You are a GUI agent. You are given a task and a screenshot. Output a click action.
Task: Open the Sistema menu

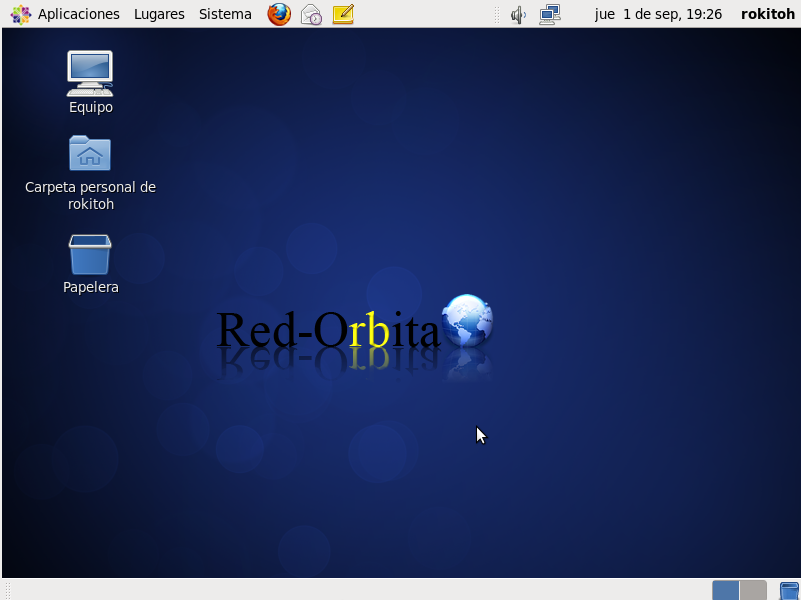pos(225,14)
